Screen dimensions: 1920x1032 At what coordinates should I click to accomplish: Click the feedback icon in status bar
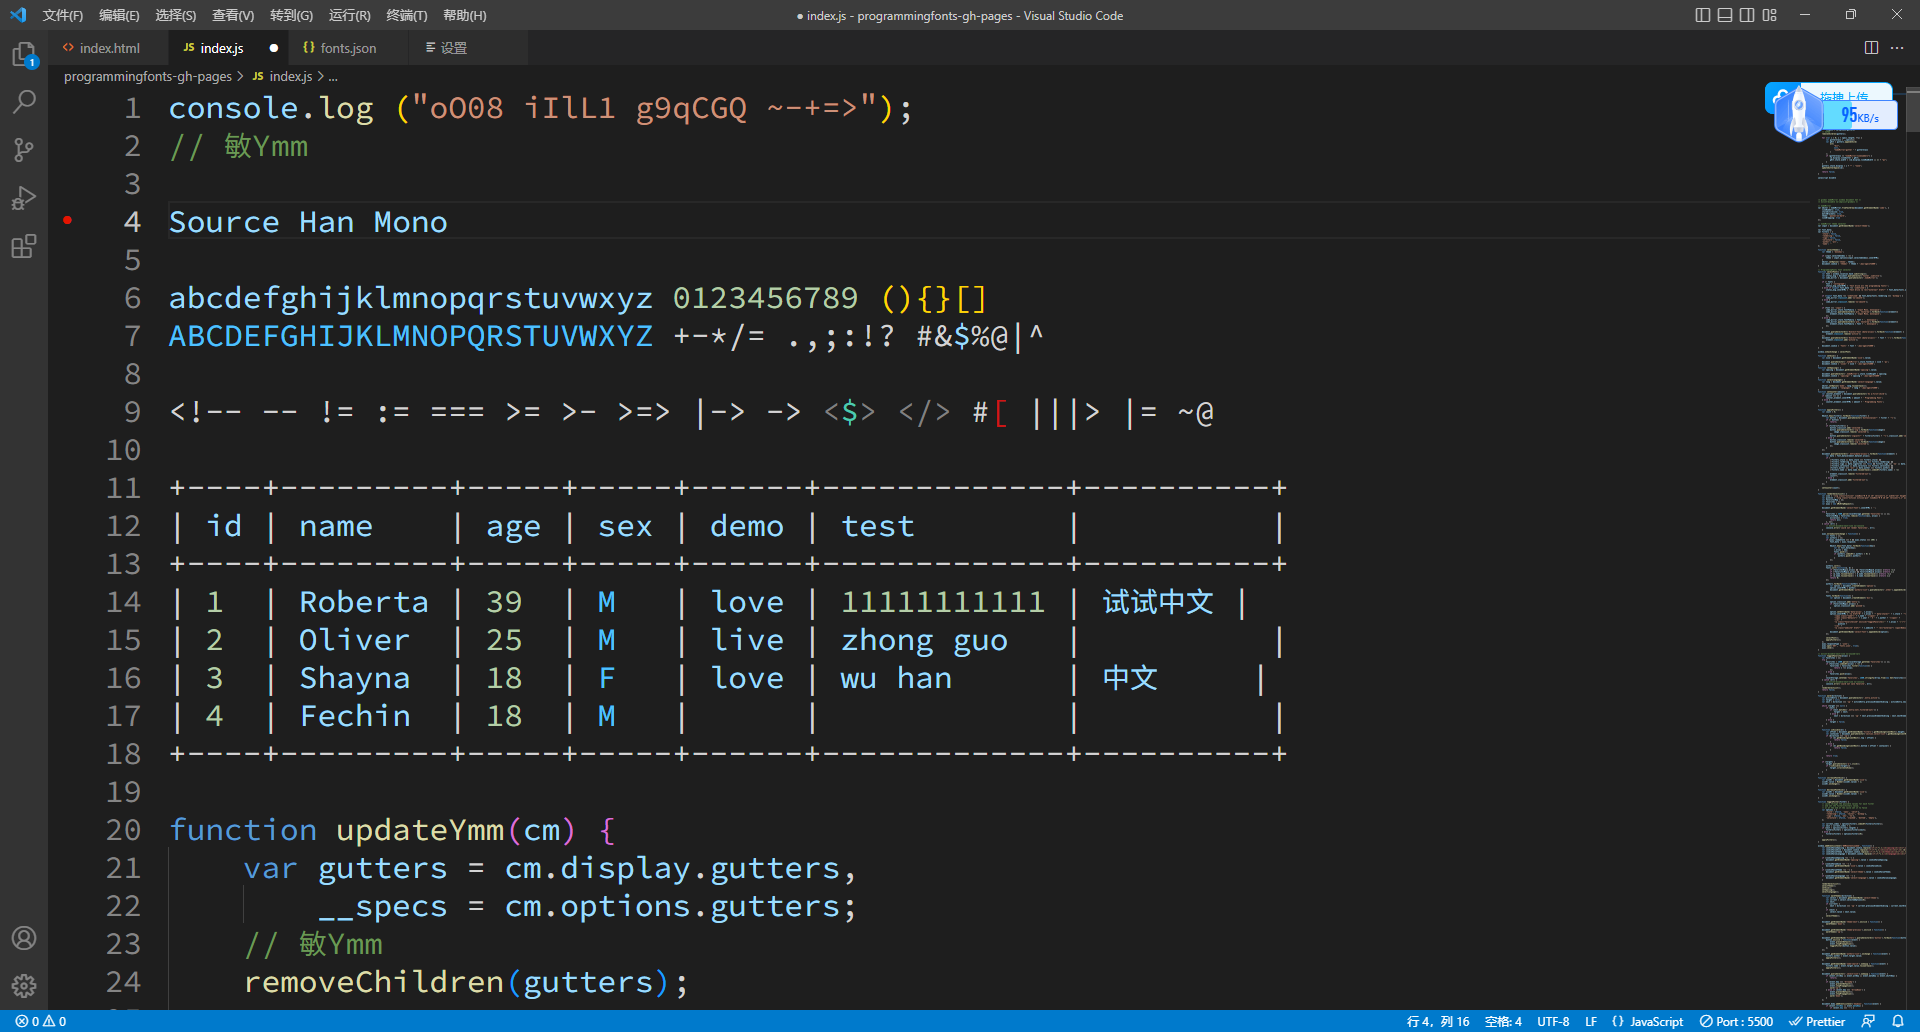click(x=1868, y=1021)
